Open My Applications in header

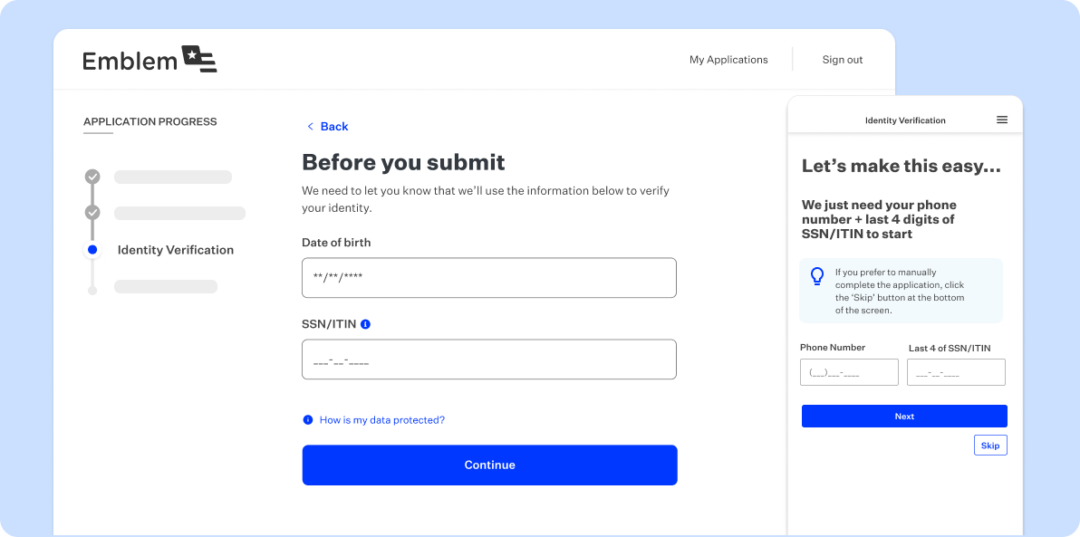(728, 60)
